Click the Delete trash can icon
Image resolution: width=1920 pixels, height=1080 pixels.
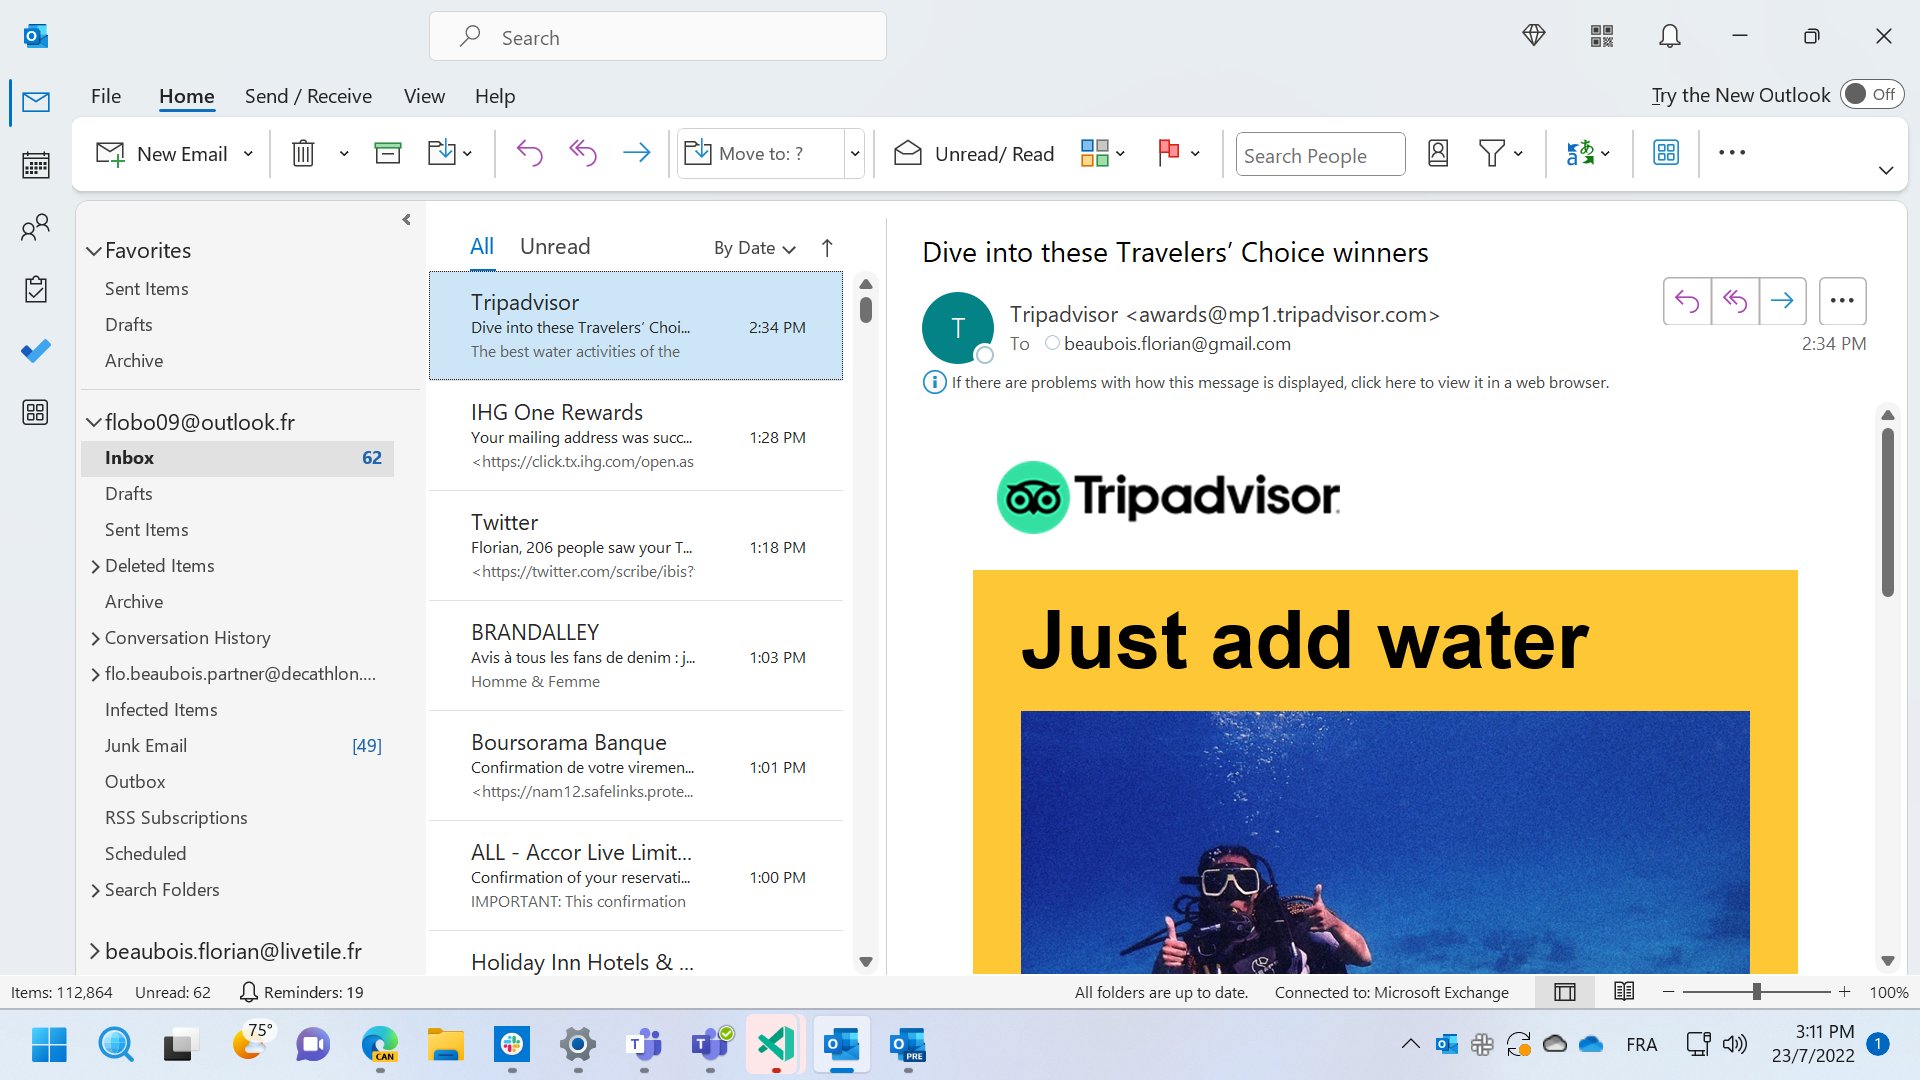click(x=303, y=153)
